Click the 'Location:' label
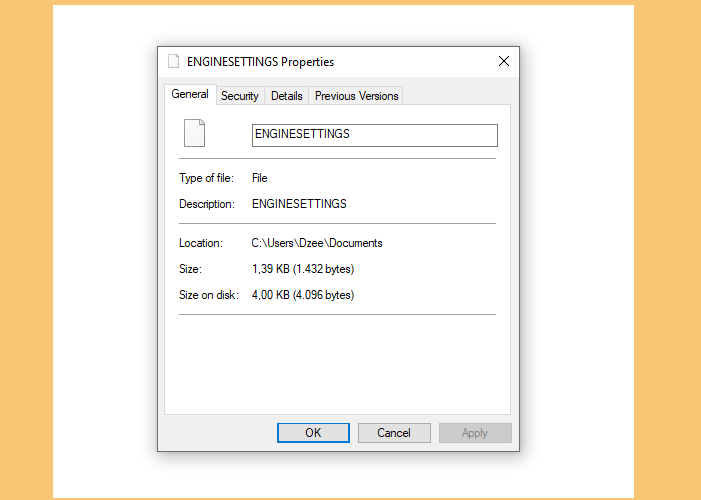This screenshot has height=500, width=701. click(201, 243)
